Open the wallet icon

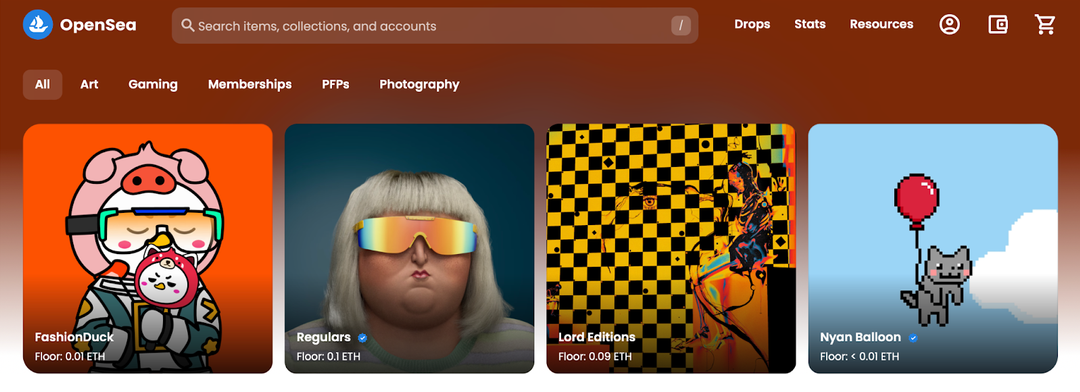click(997, 25)
